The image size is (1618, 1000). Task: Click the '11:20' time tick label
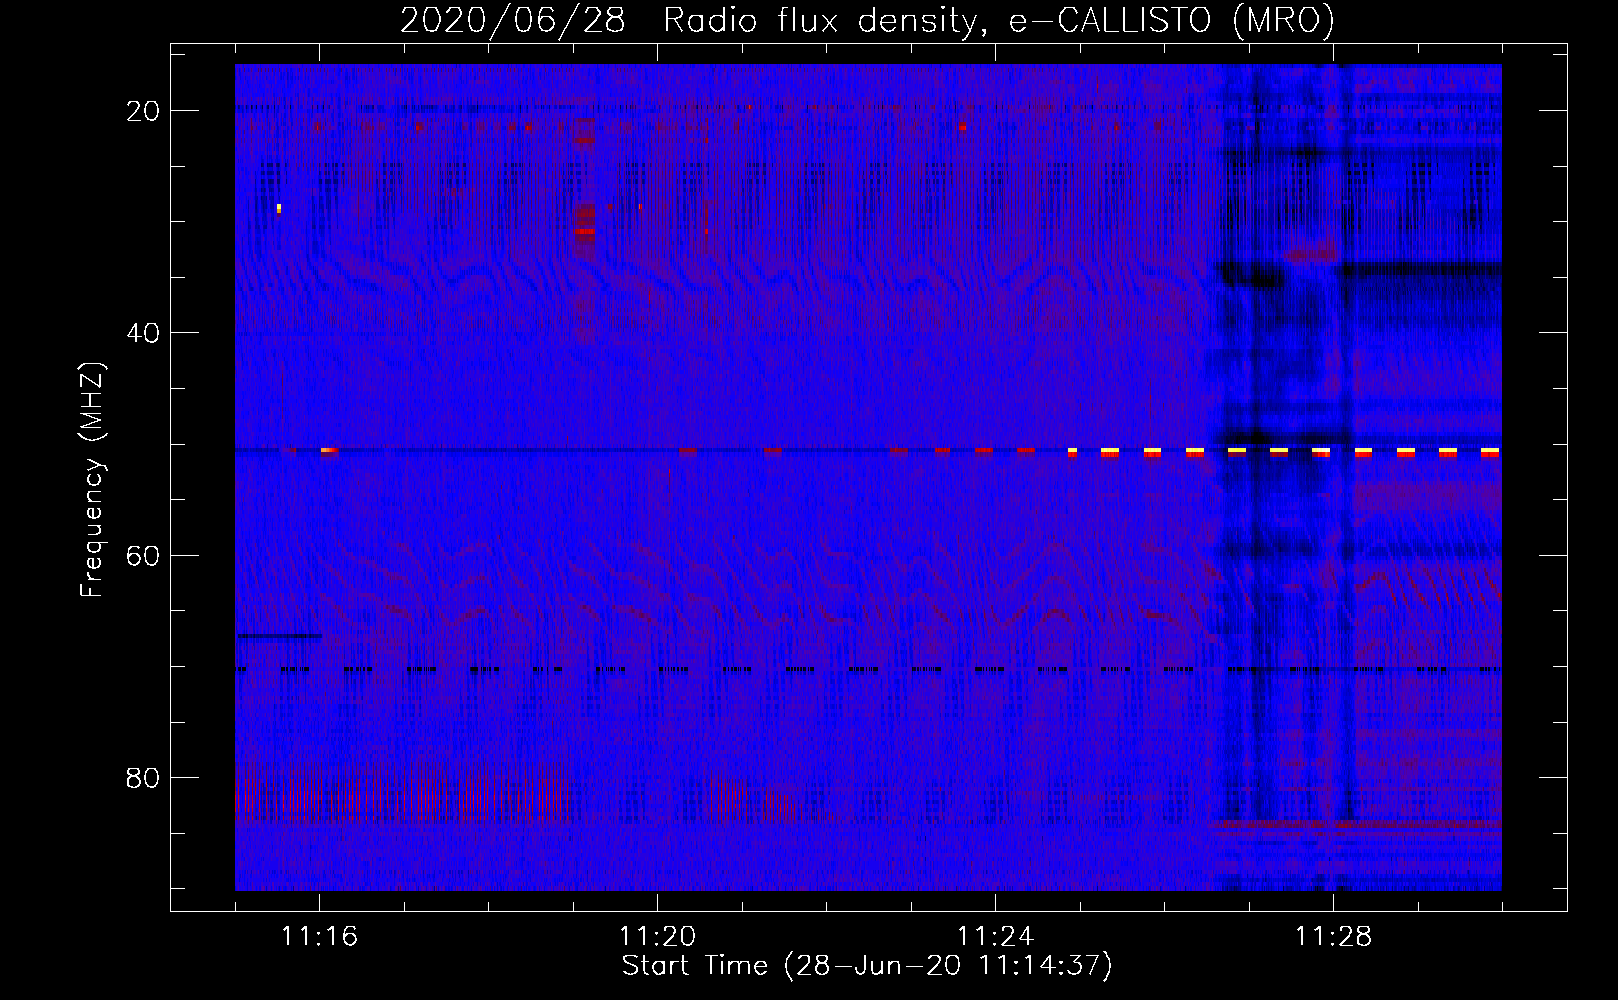coord(657,937)
